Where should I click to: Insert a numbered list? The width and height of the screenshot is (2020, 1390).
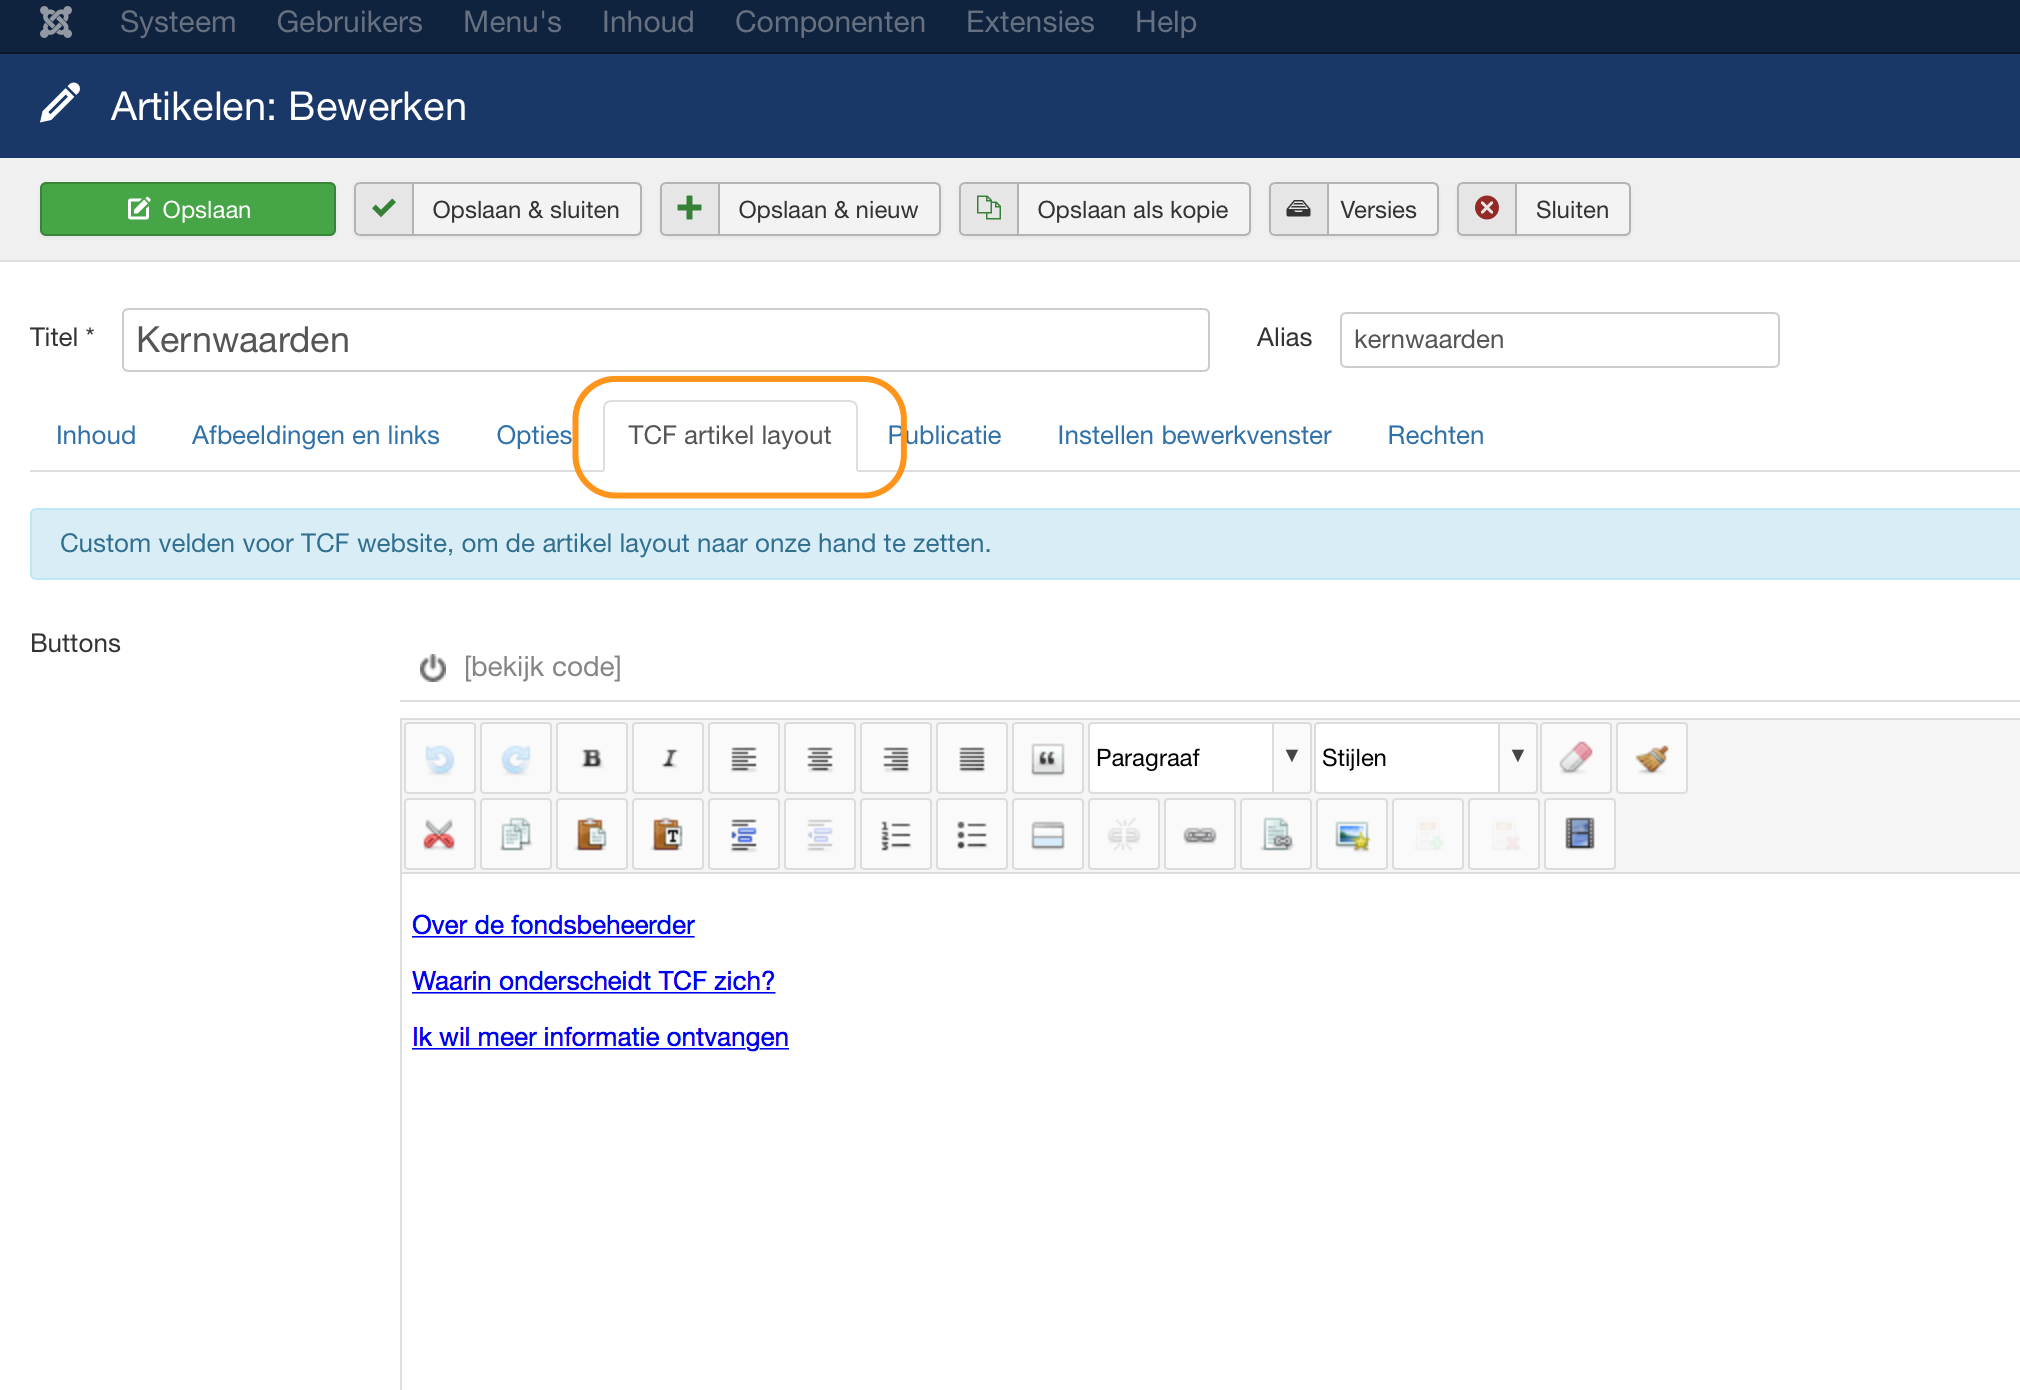895,834
